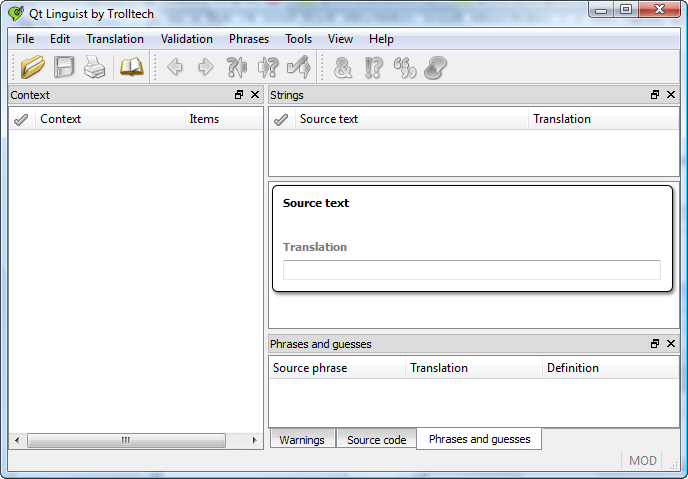
Task: Toggle ending punctuation validation check
Action: 374,68
